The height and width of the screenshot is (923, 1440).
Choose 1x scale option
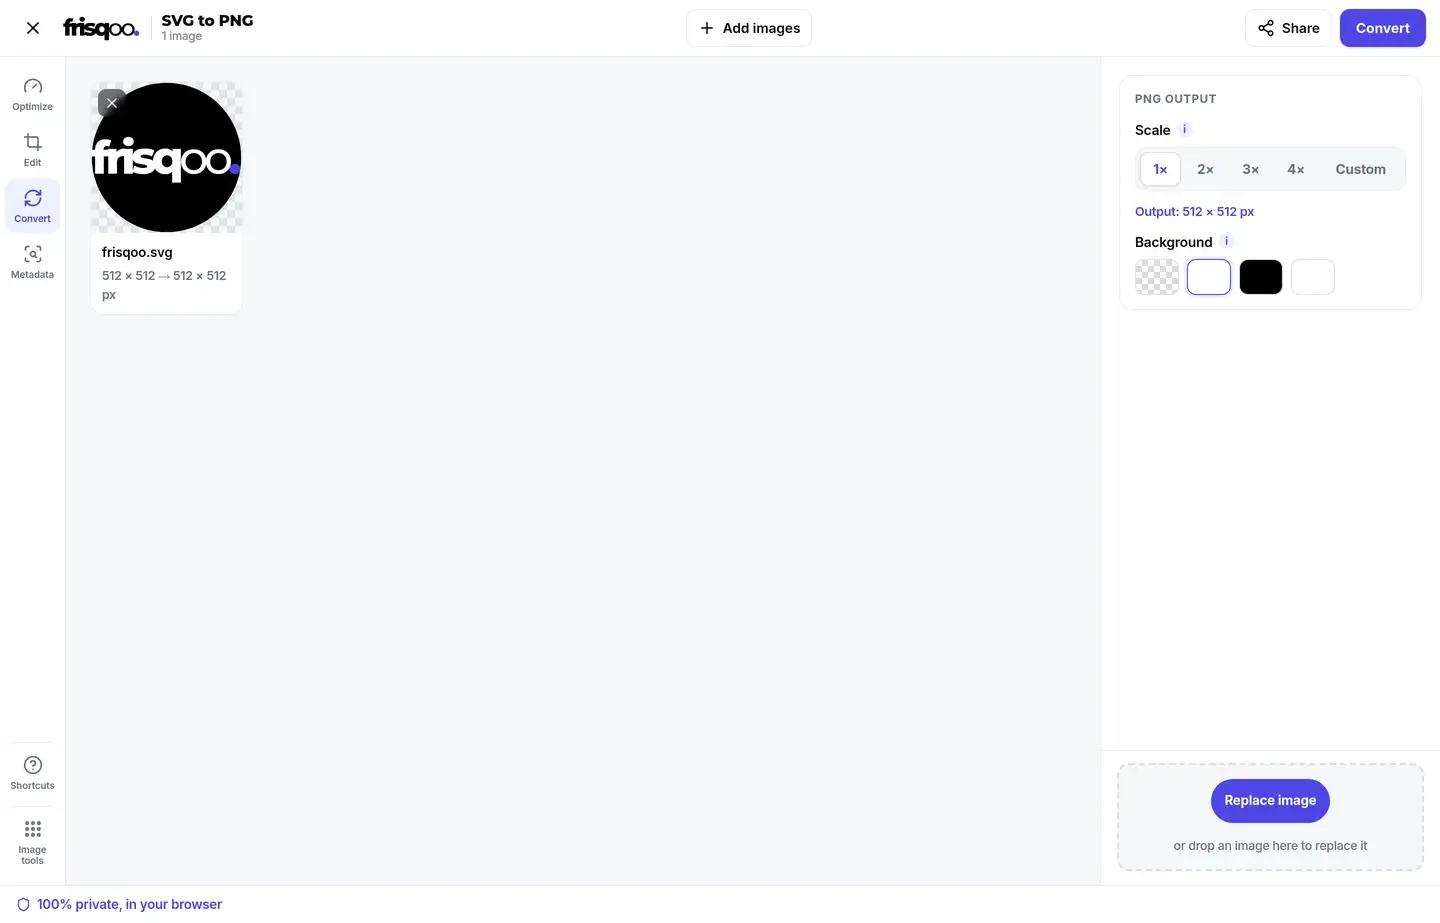(x=1160, y=169)
